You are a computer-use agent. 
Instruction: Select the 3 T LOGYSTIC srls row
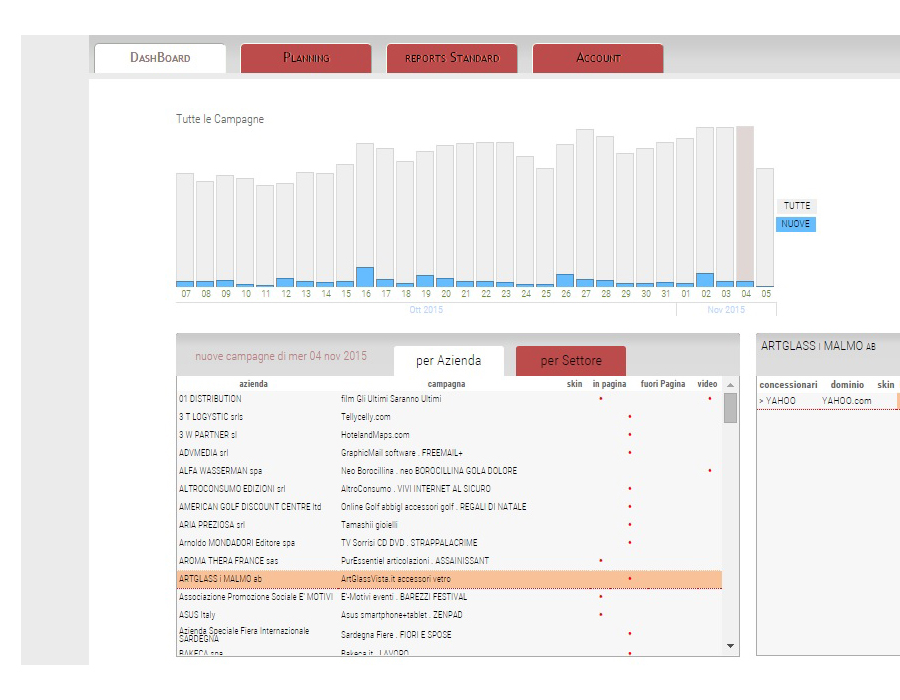pyautogui.click(x=449, y=417)
